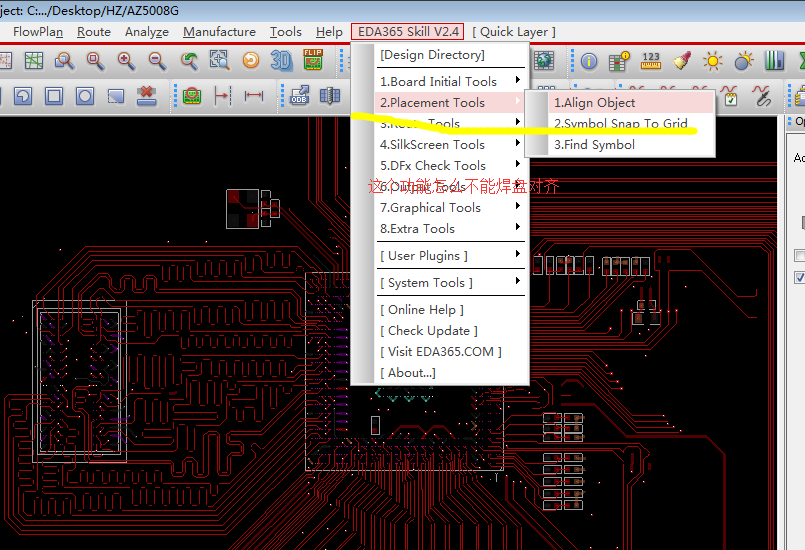Open the 3D viewer icon
Screen dimensions: 805x550
click(x=281, y=61)
